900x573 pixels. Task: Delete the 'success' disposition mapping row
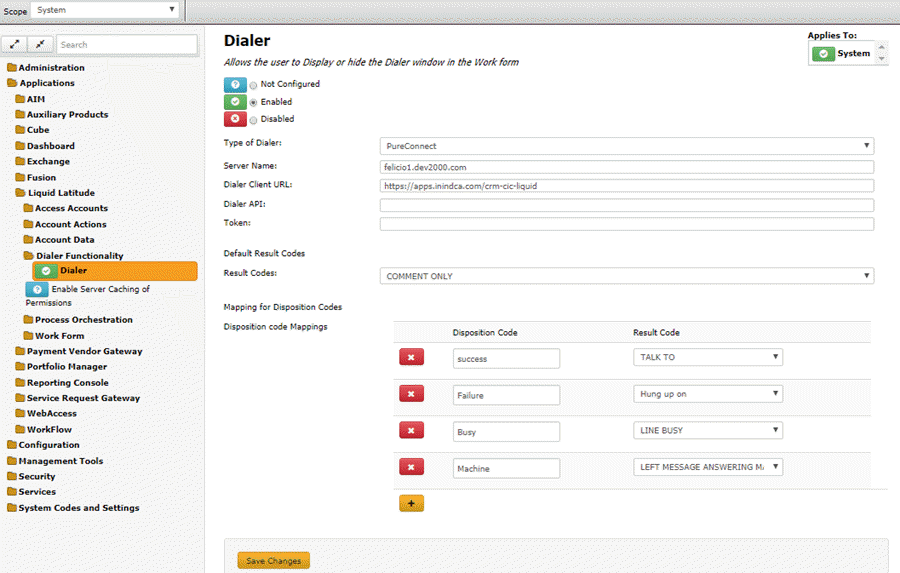[x=411, y=358]
